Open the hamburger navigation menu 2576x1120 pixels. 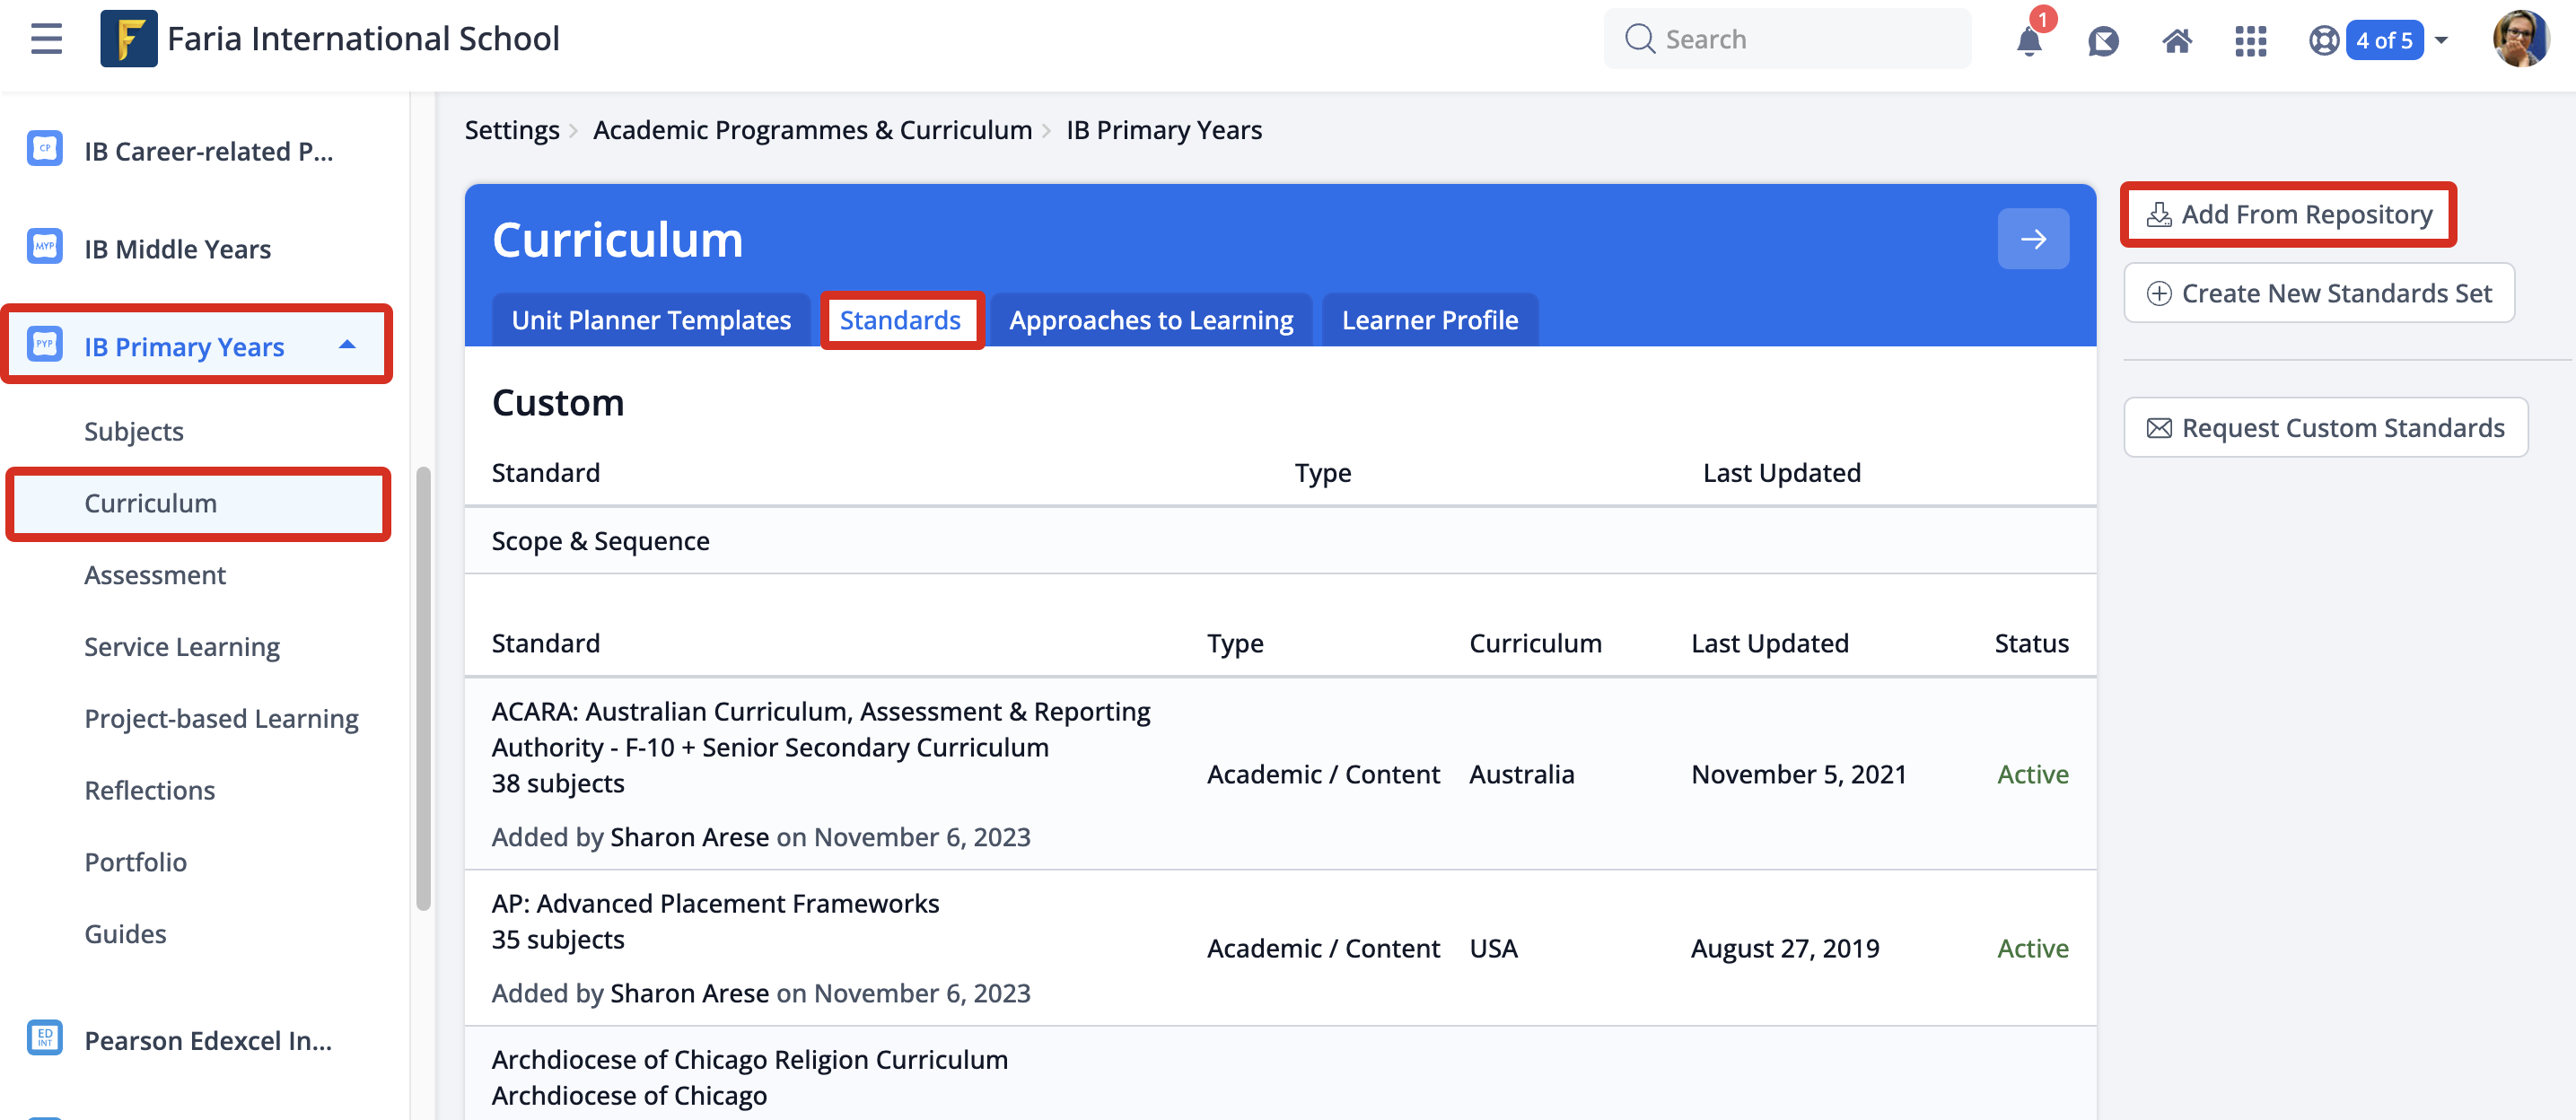(46, 39)
